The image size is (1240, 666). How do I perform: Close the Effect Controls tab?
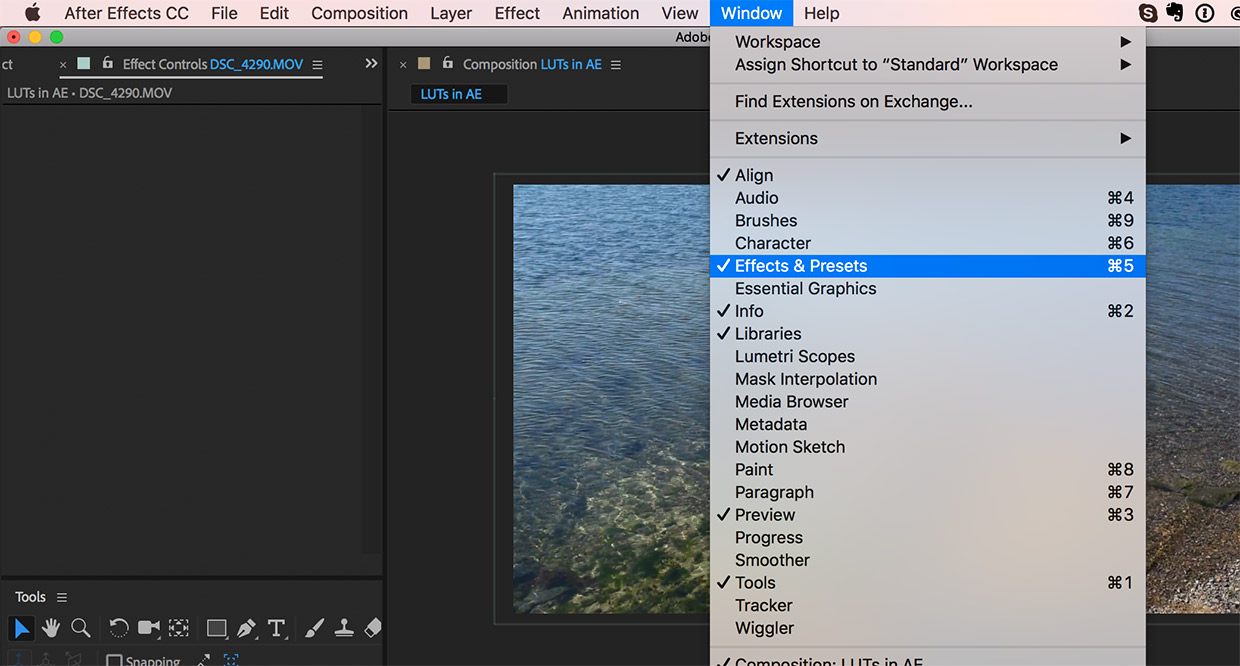tap(64, 64)
